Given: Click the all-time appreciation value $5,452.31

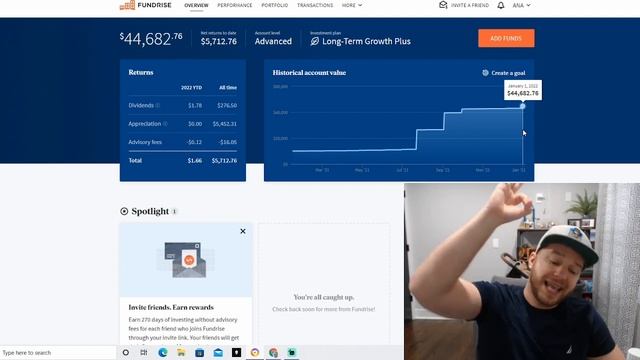Looking at the screenshot, I should tap(224, 124).
